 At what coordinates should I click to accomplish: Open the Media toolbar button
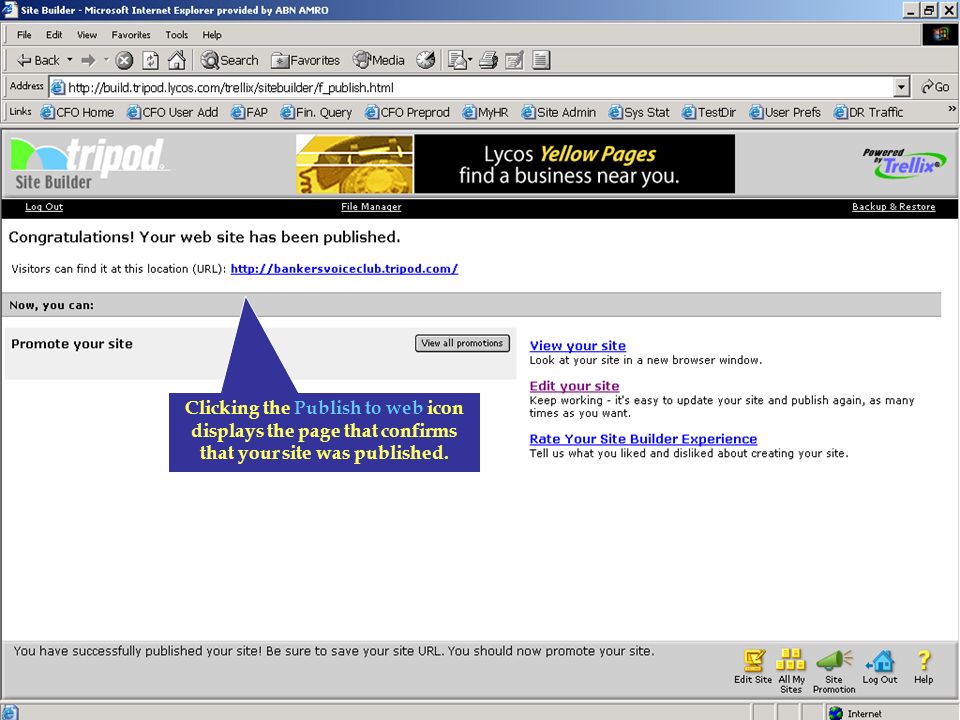pyautogui.click(x=378, y=60)
